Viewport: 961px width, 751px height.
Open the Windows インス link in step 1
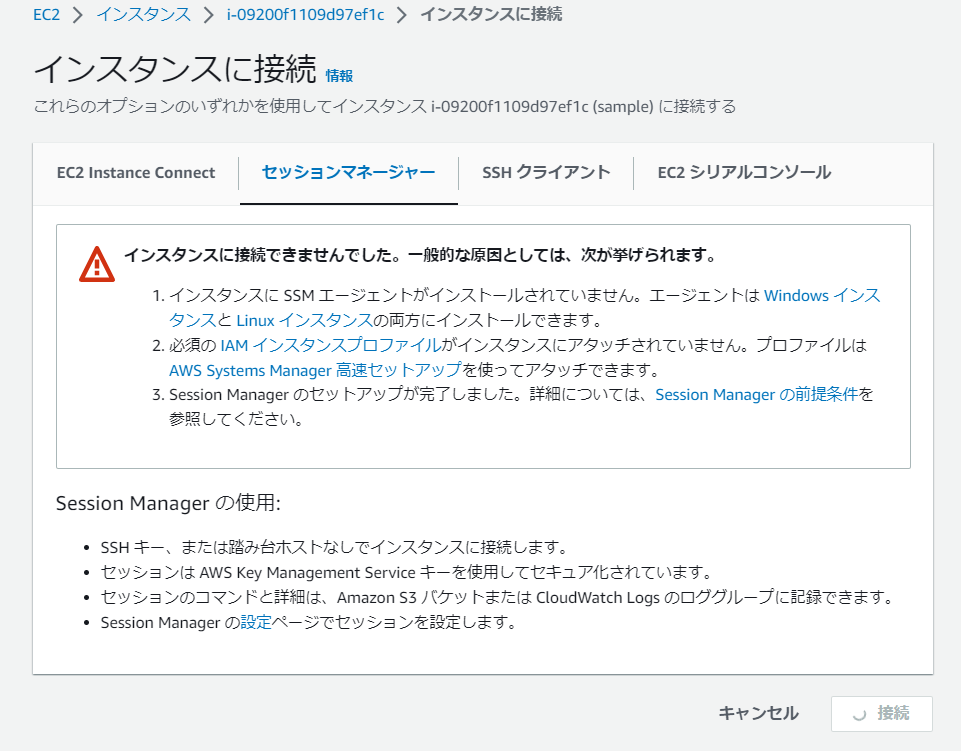pos(822,295)
